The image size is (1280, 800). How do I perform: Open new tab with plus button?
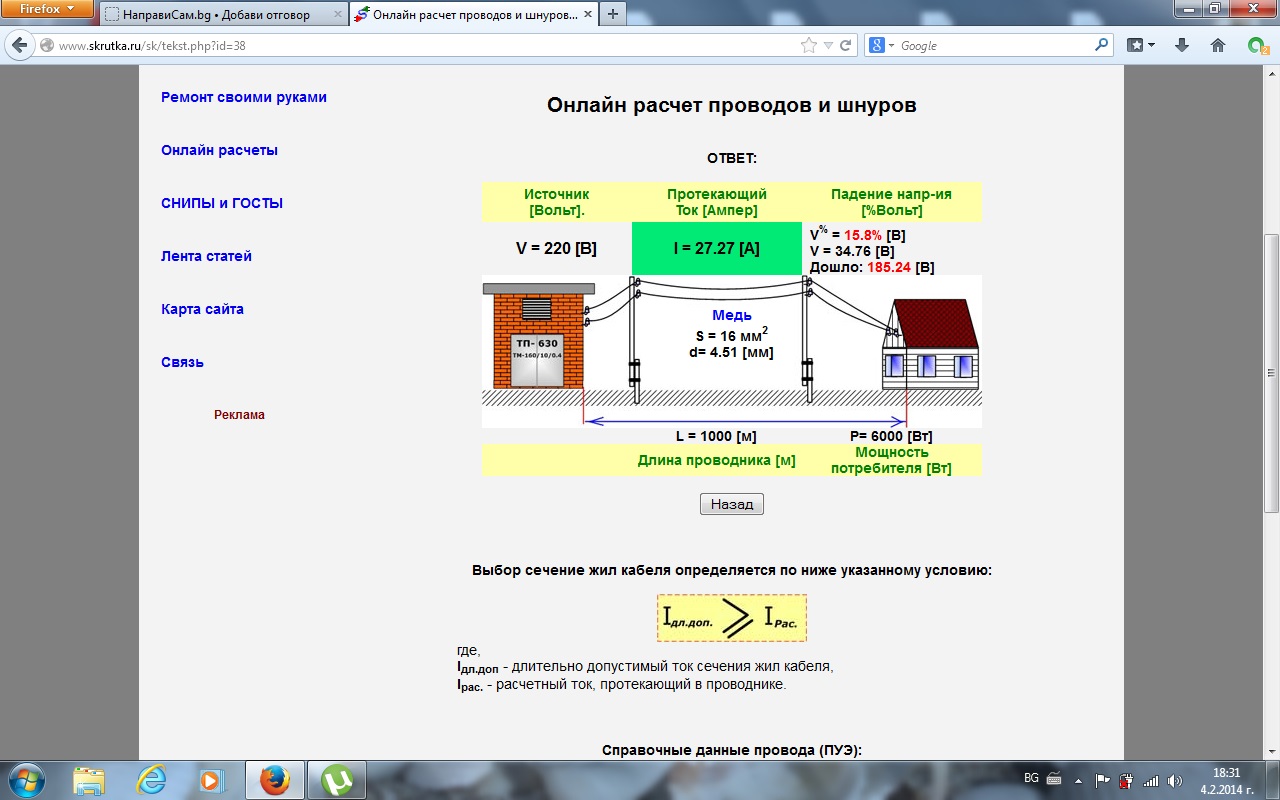(612, 14)
